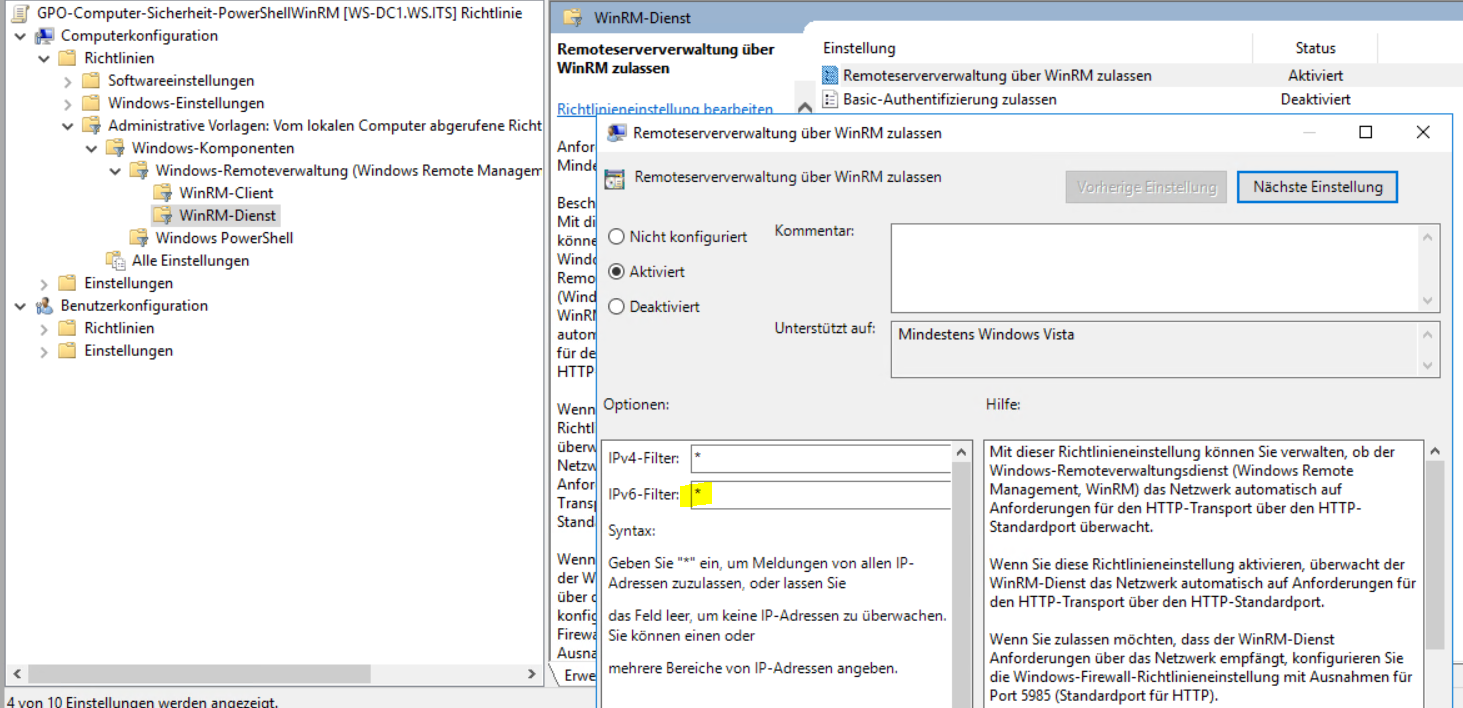Click Kommentar box scroll down arrow

(1429, 301)
